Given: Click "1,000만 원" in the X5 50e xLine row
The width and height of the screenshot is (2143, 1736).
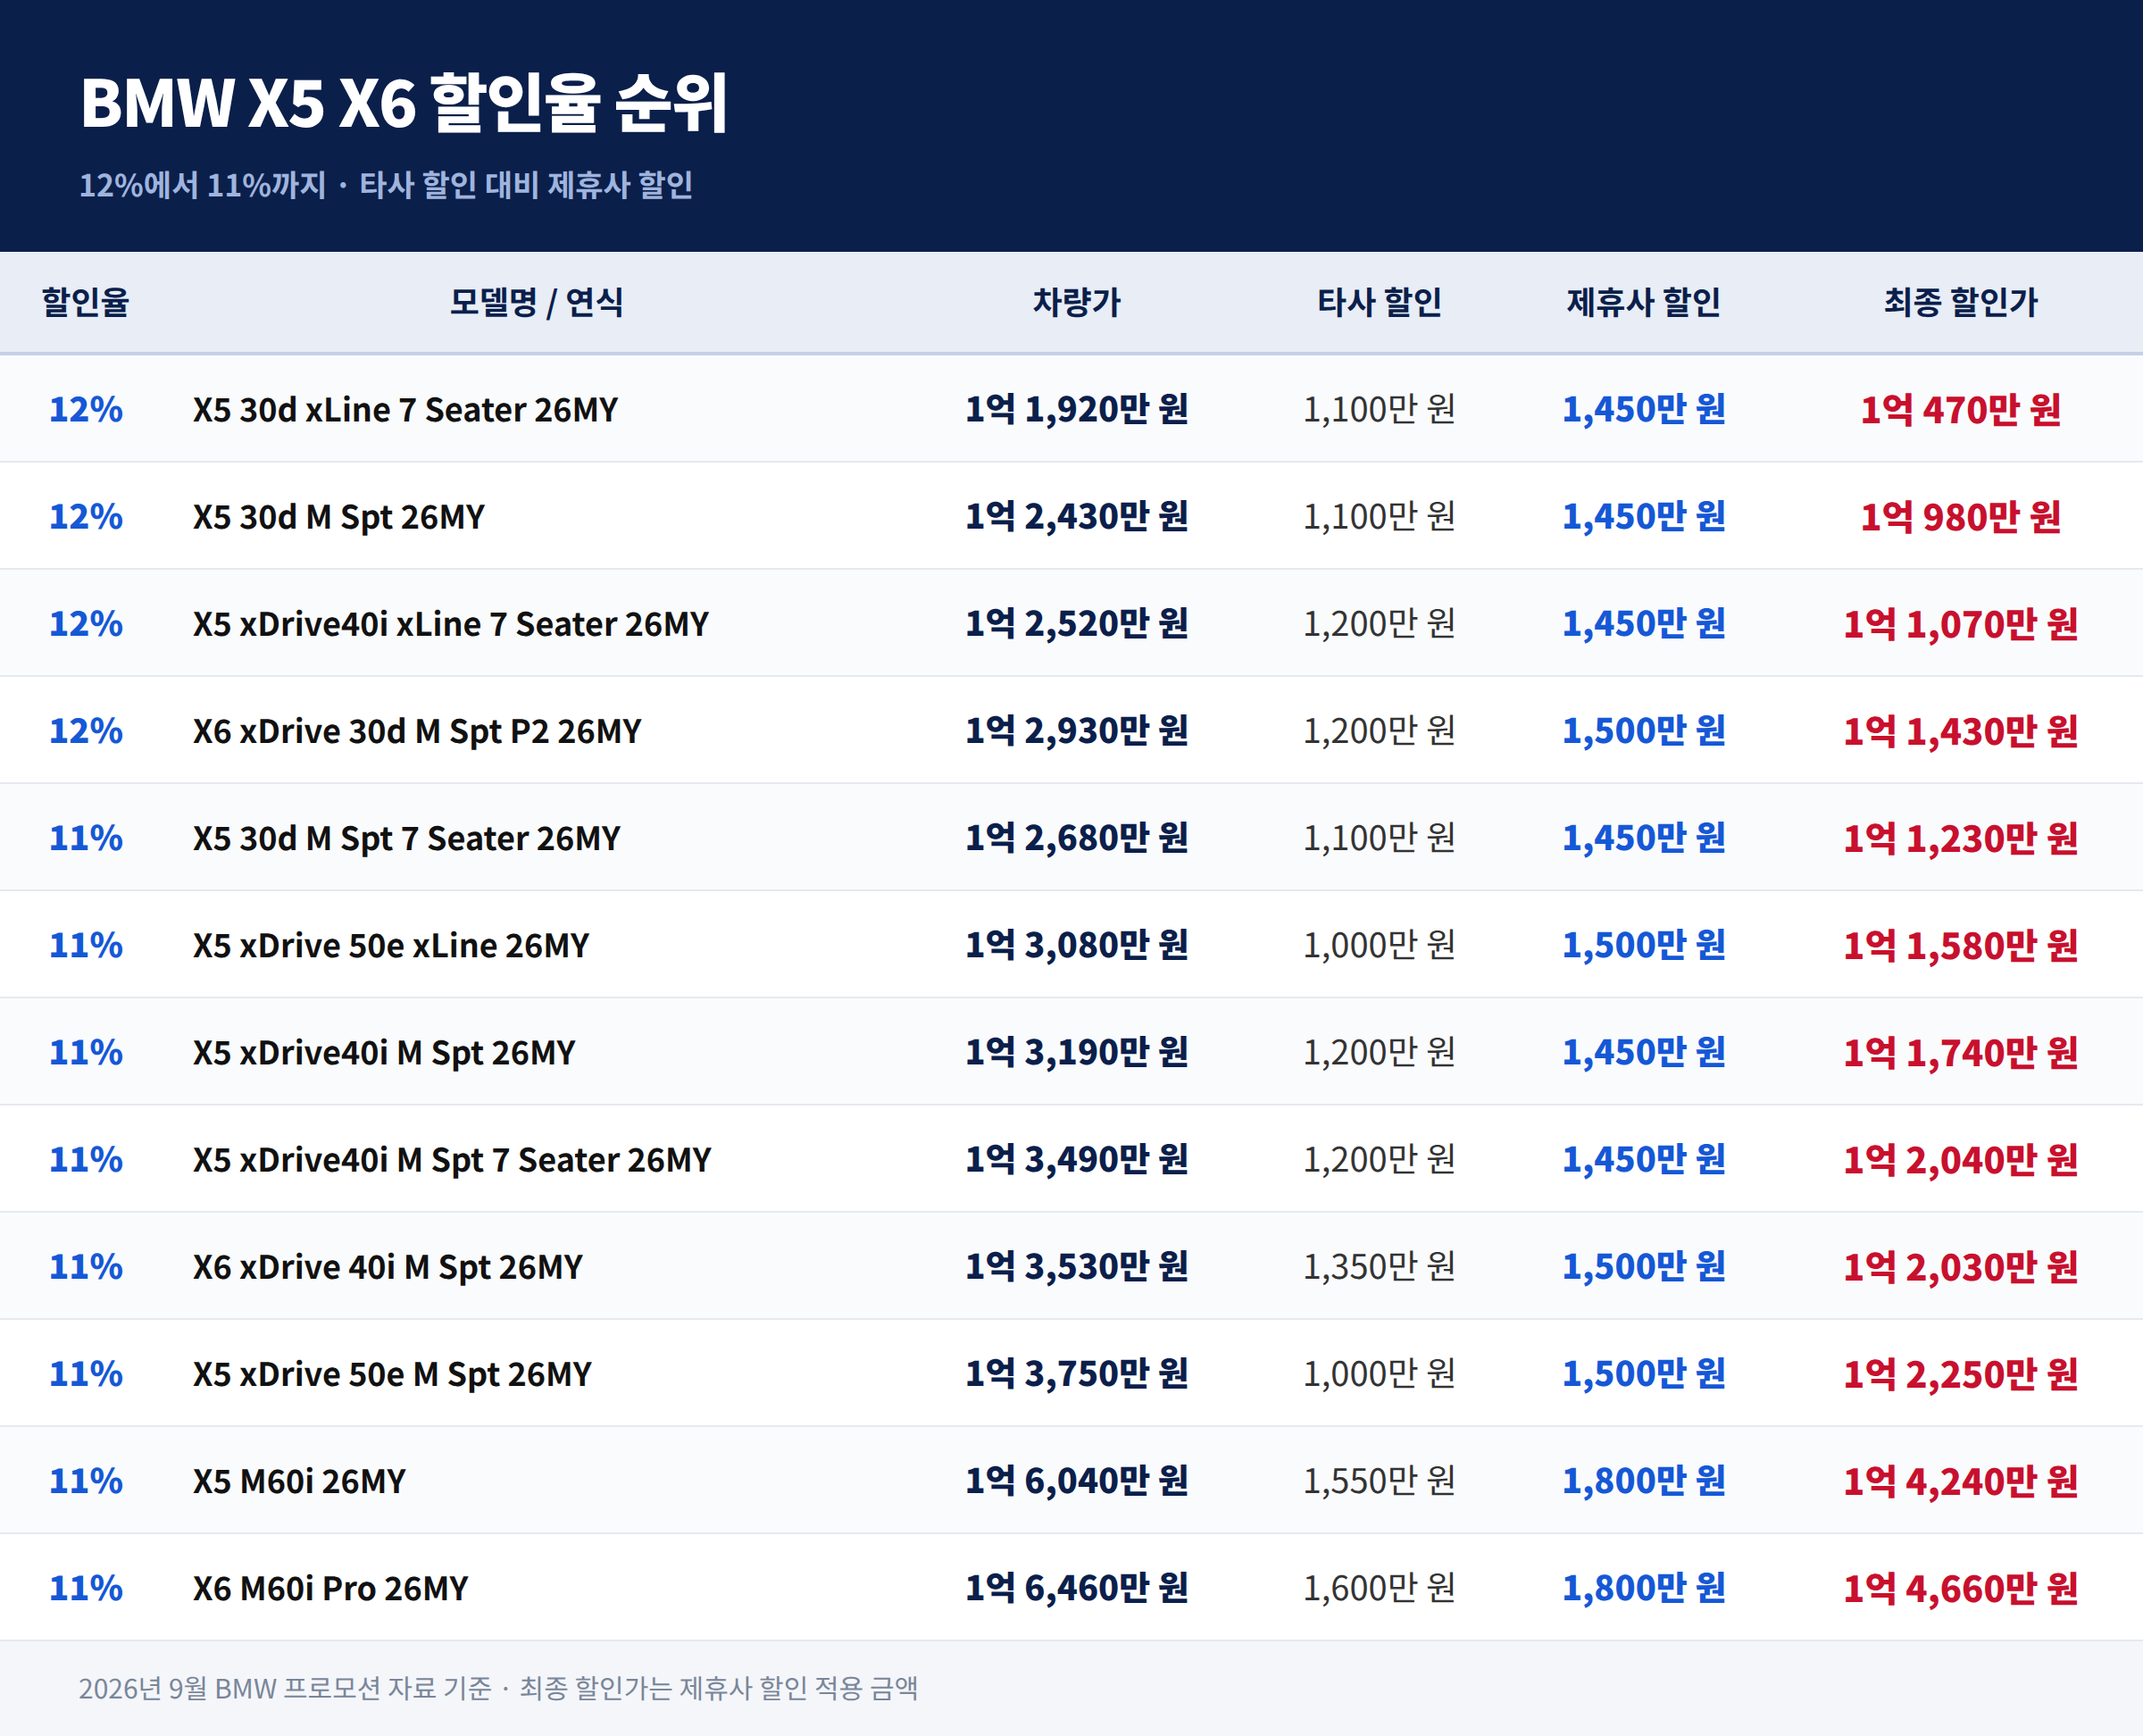Looking at the screenshot, I should (x=1379, y=944).
